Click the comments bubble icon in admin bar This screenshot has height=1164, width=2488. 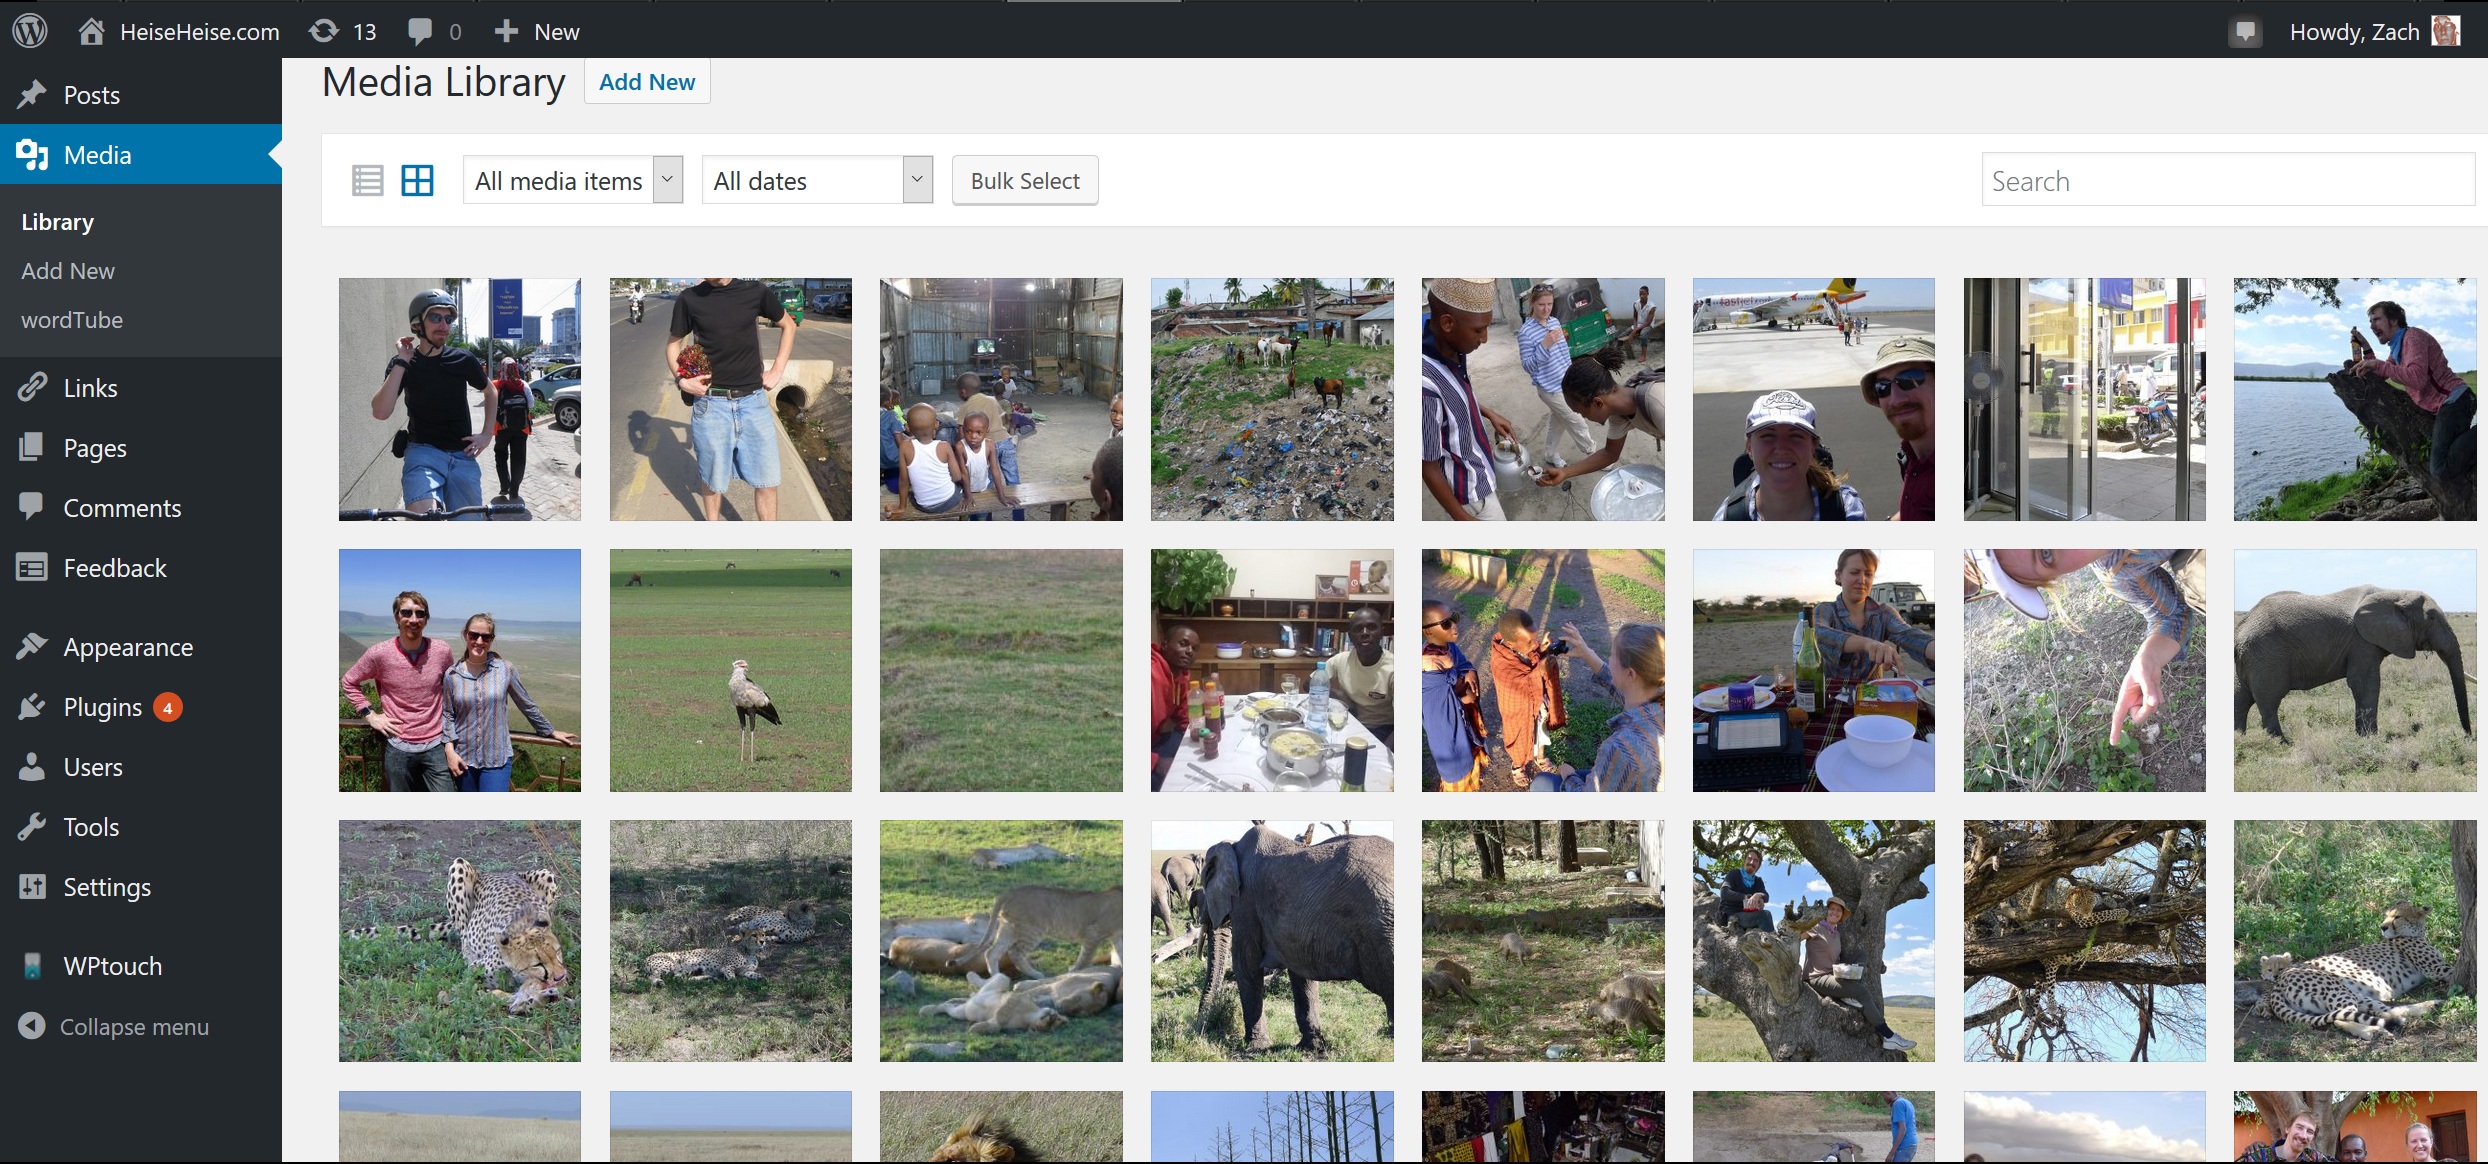point(420,31)
